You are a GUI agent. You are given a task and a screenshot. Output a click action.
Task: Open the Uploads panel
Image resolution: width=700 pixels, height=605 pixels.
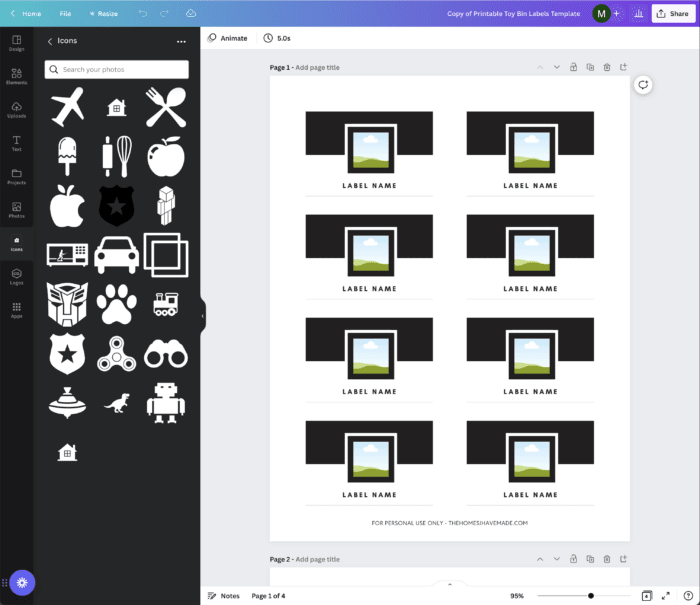[x=16, y=109]
